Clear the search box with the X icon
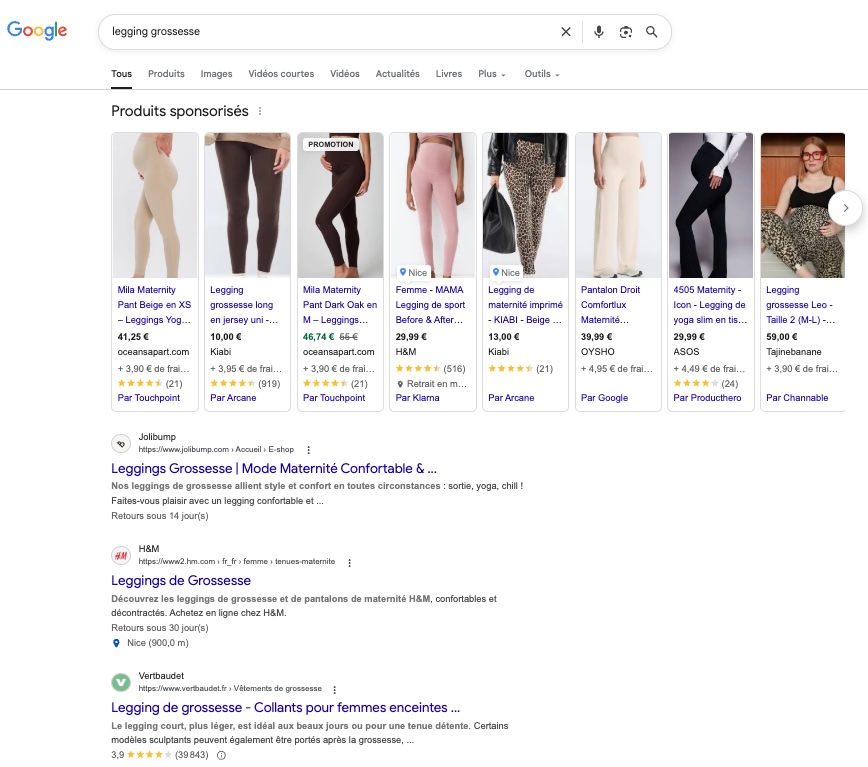The width and height of the screenshot is (868, 767). (x=566, y=32)
